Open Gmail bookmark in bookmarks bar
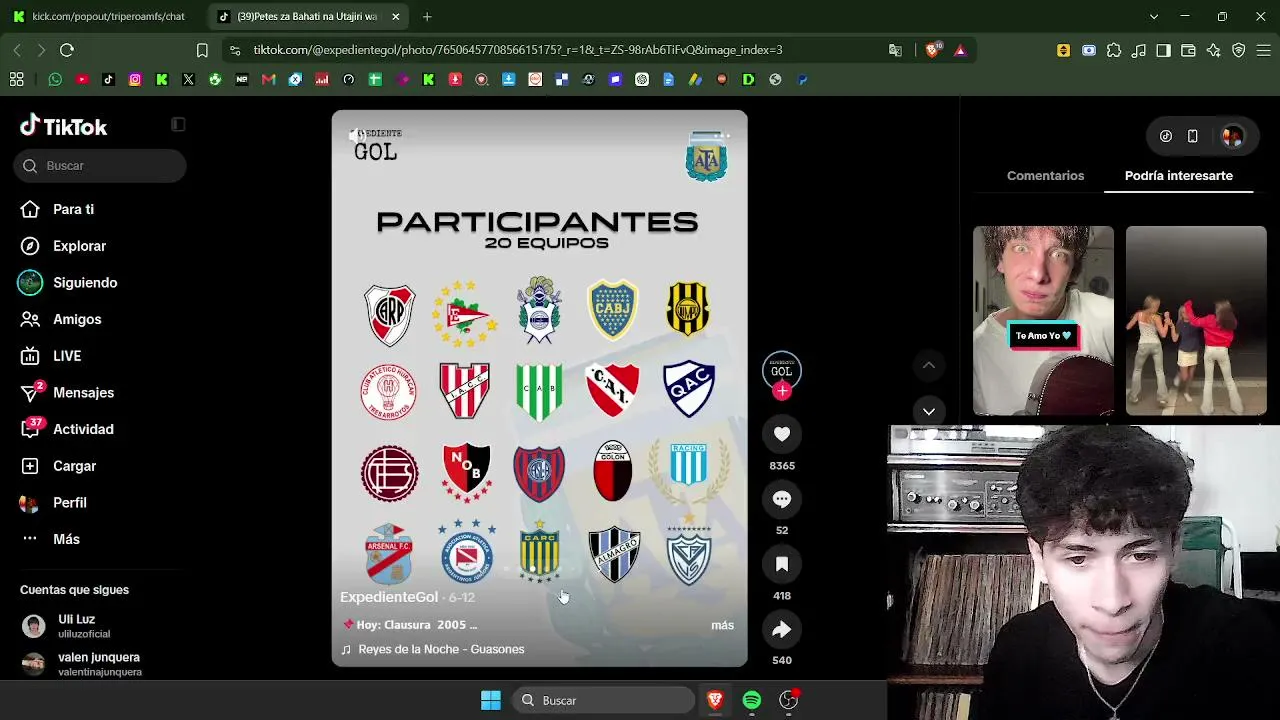1280x720 pixels. 268,79
